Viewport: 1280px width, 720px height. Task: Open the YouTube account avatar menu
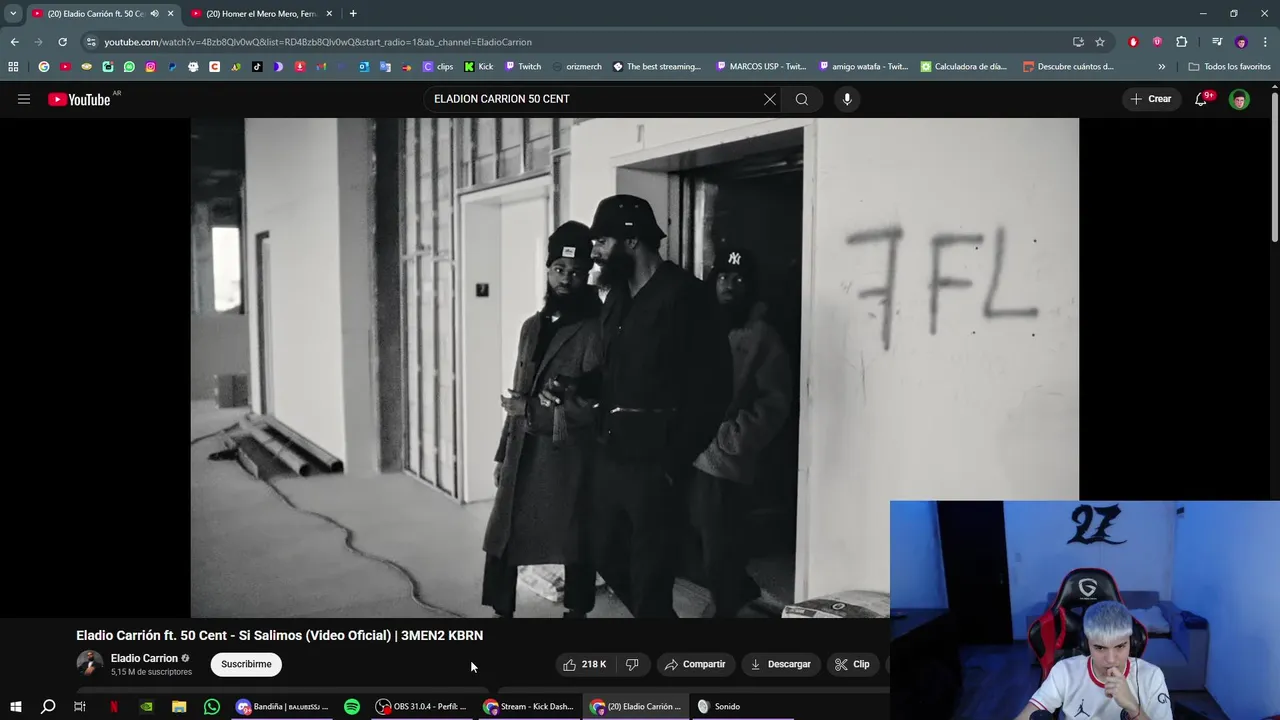click(1239, 99)
